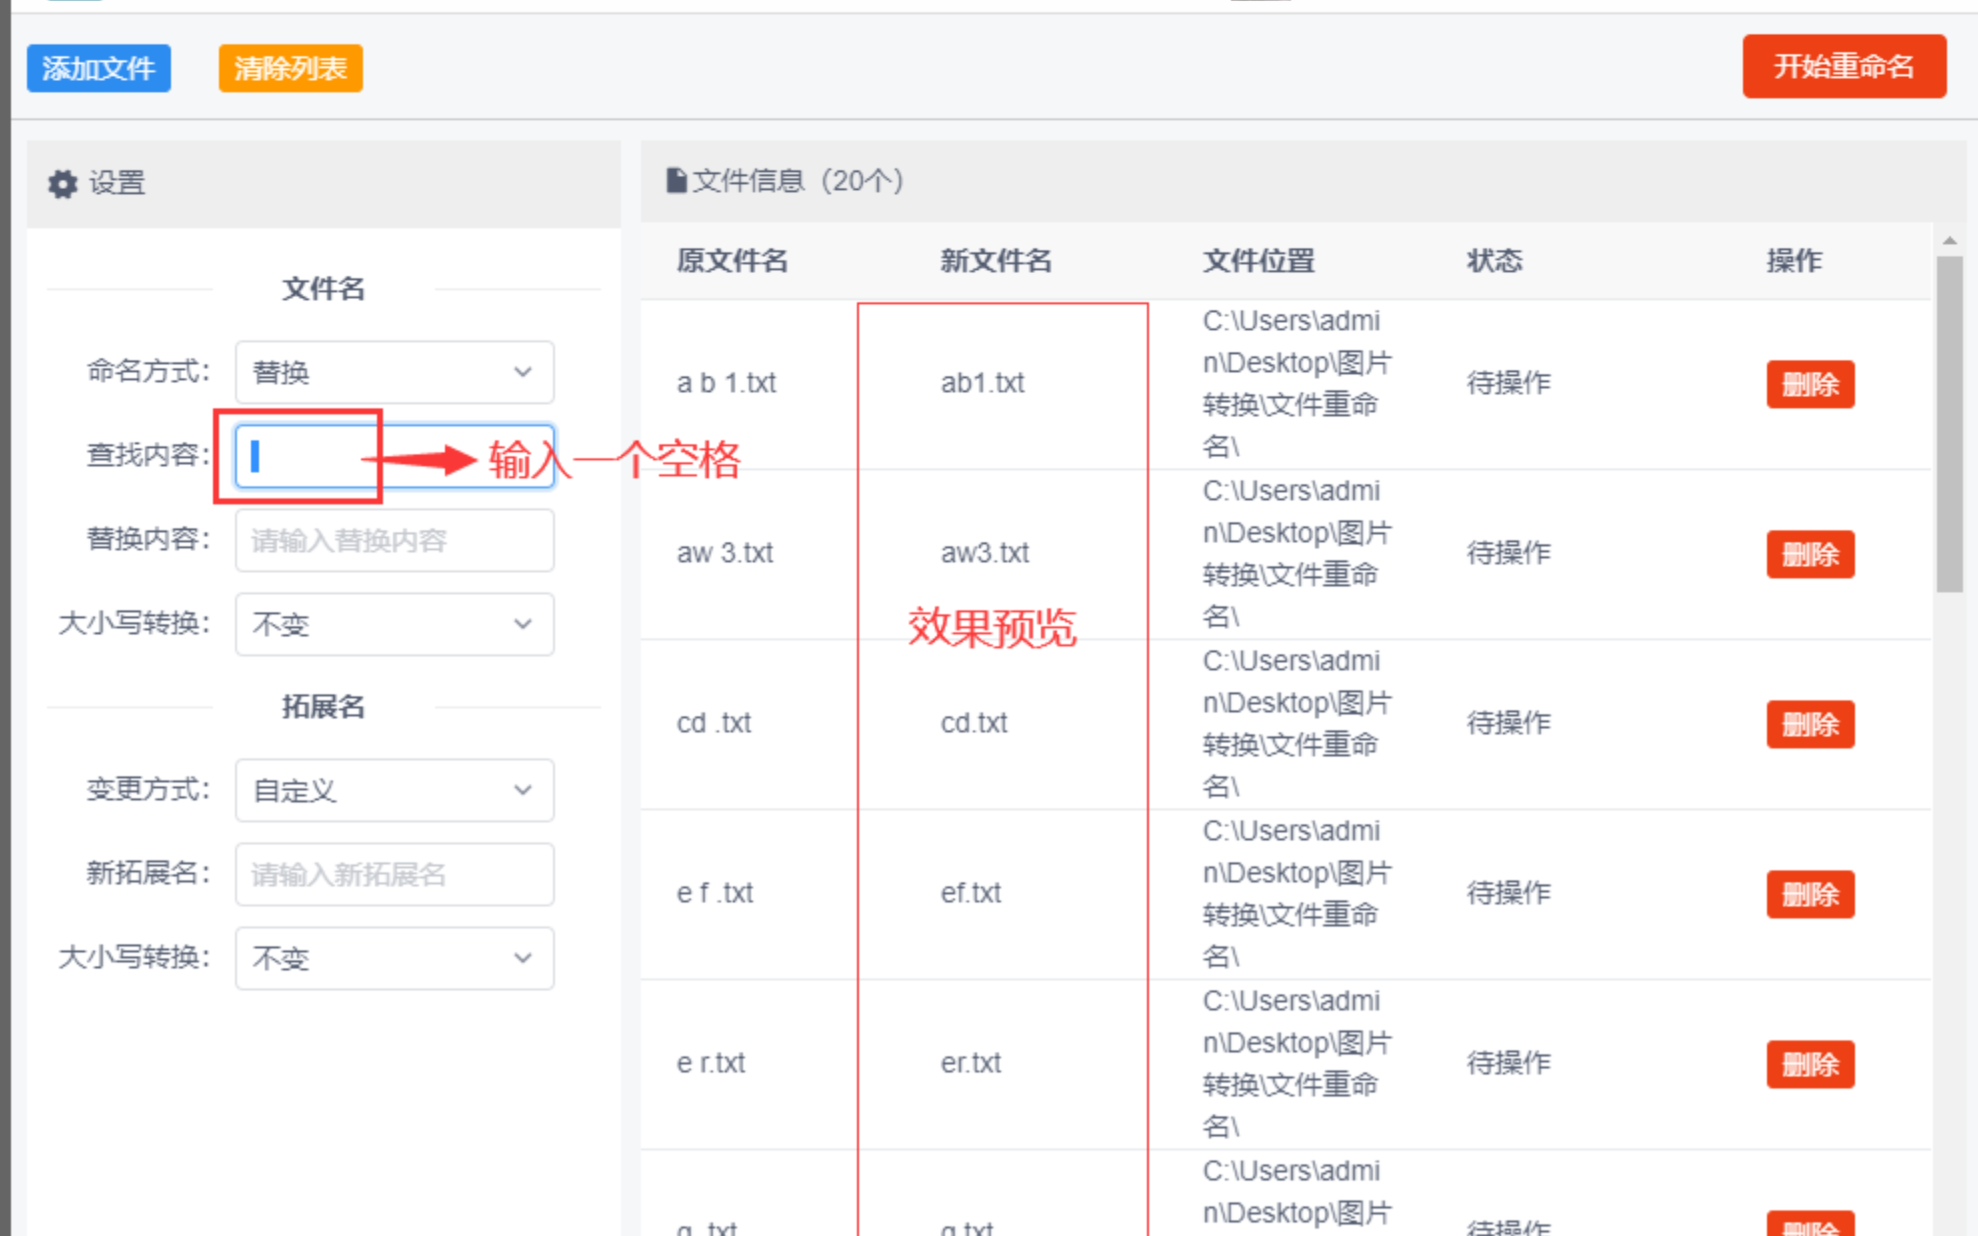Screen dimensions: 1978x1236
Task: Click the 设置 panel title
Action: [117, 183]
